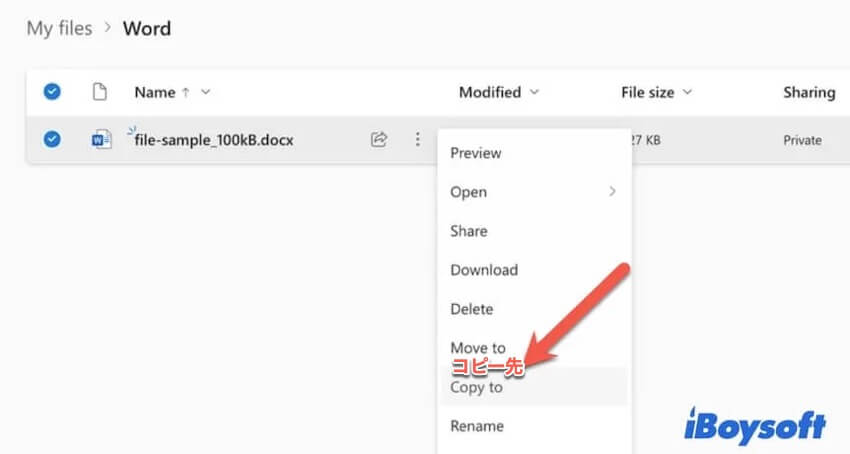The height and width of the screenshot is (454, 850).
Task: Click the Word document file icon
Action: click(100, 140)
